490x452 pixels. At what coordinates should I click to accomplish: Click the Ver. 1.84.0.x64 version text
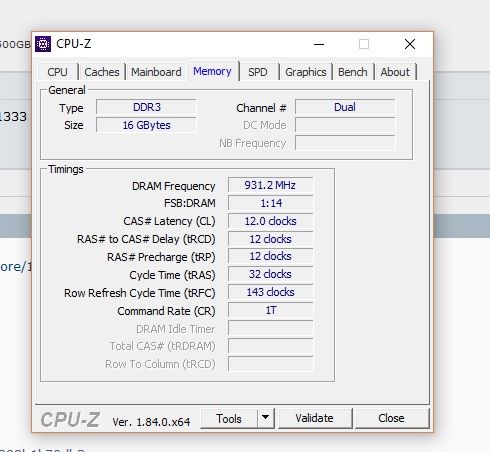tap(151, 422)
